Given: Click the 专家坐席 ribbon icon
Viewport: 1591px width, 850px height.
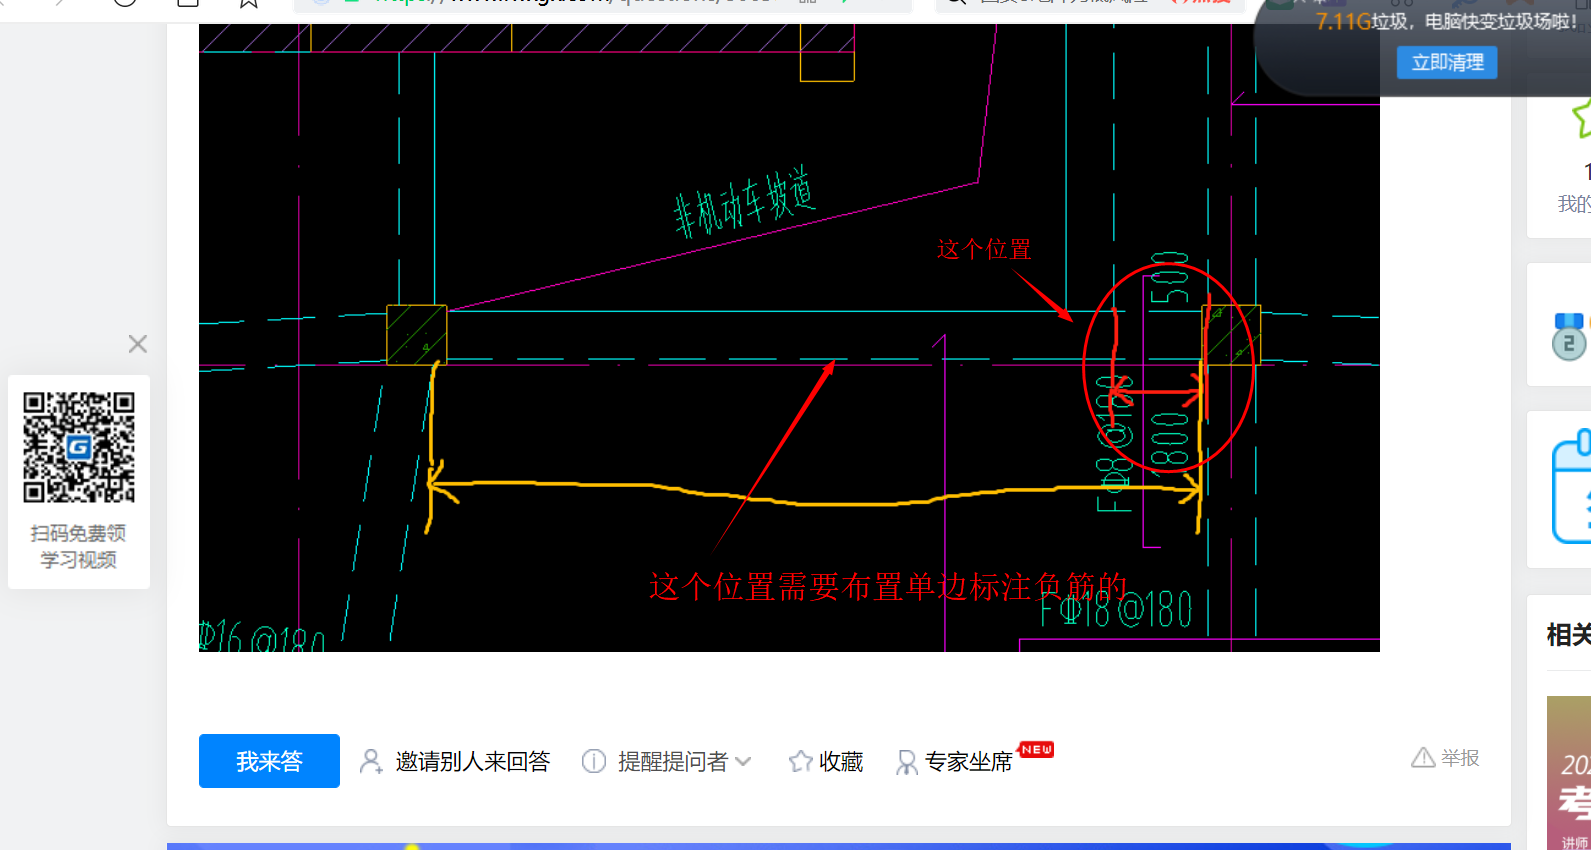Looking at the screenshot, I should (906, 762).
